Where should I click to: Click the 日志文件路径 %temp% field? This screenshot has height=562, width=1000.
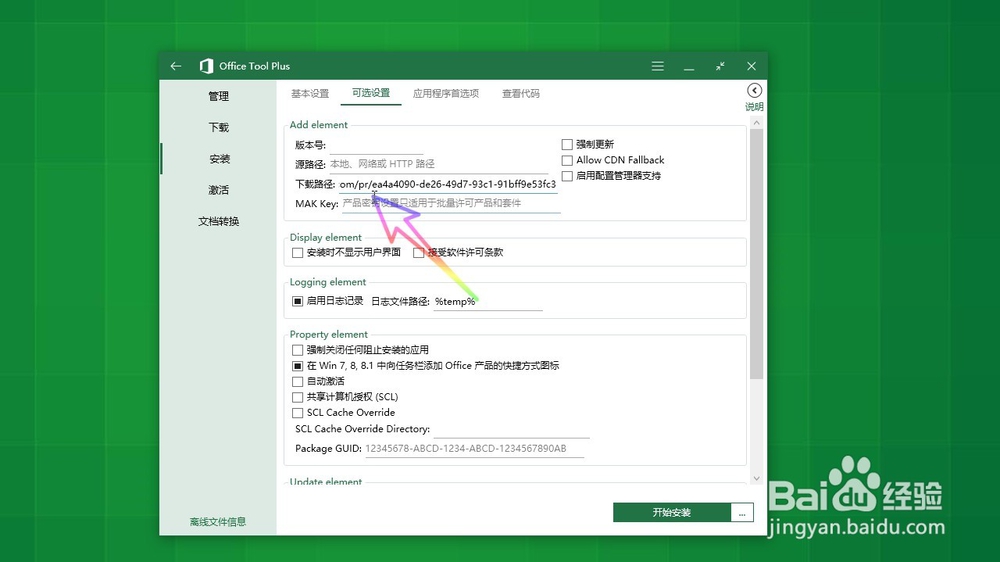coord(488,302)
